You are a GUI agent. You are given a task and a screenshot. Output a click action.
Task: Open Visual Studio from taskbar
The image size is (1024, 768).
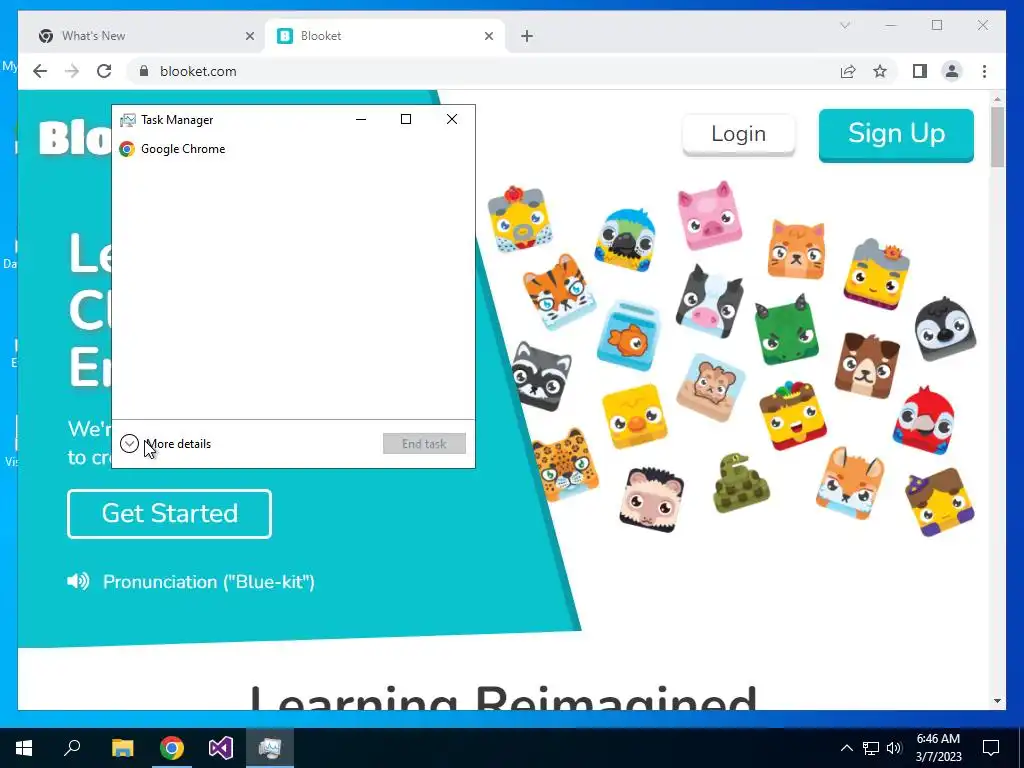pyautogui.click(x=221, y=748)
